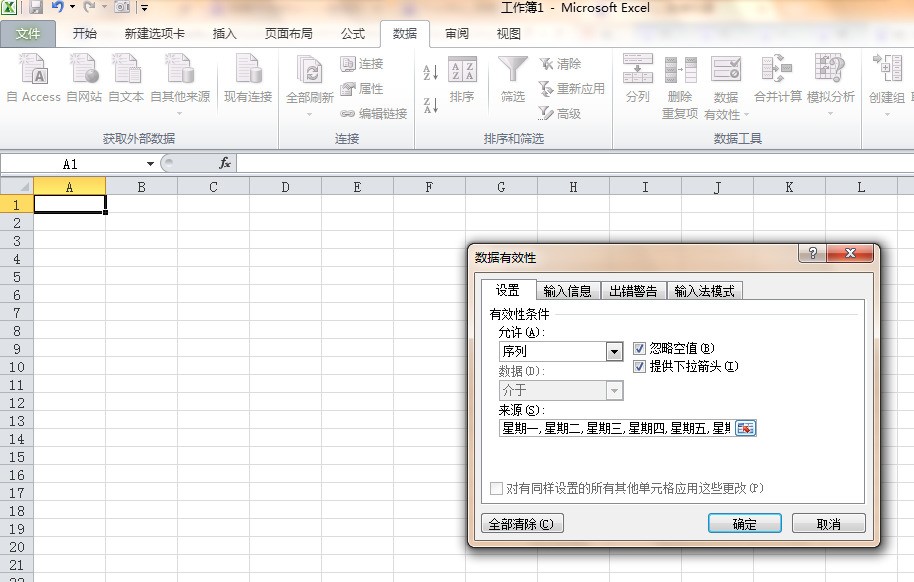Uncheck the 忽略空值 checkbox
The image size is (914, 582).
[637, 348]
